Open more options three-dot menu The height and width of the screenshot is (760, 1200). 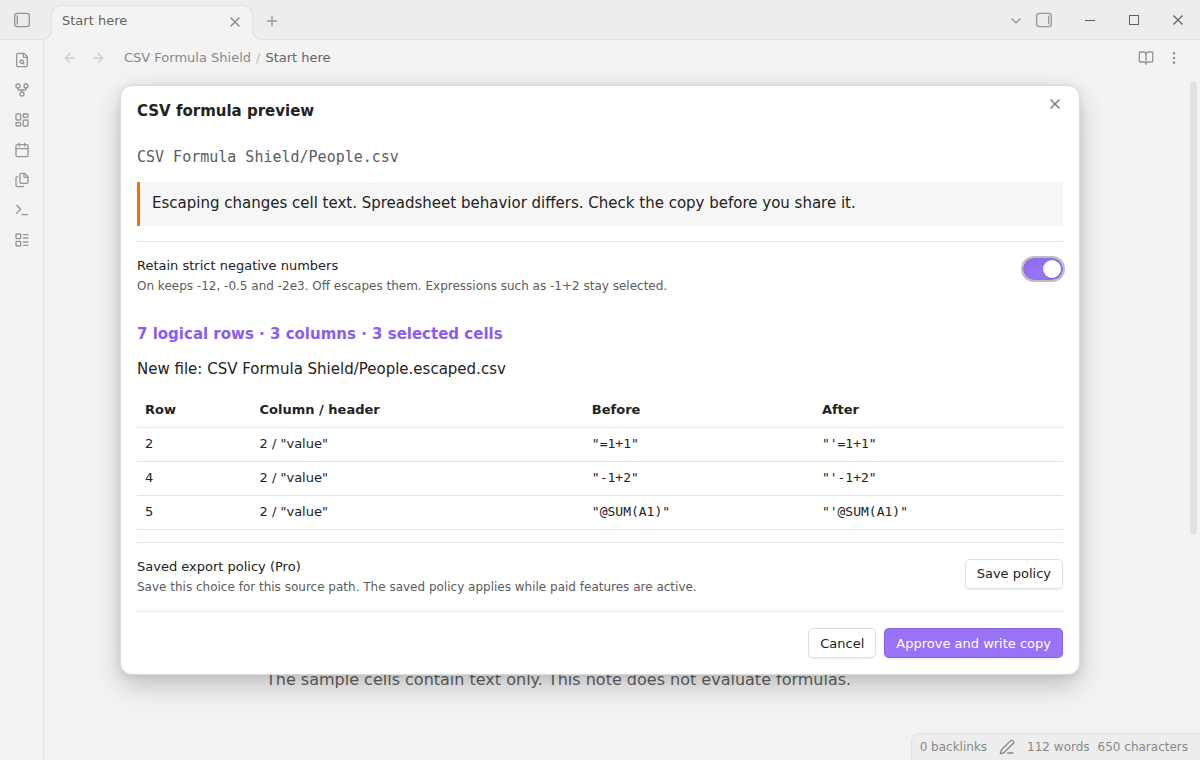click(x=1174, y=58)
